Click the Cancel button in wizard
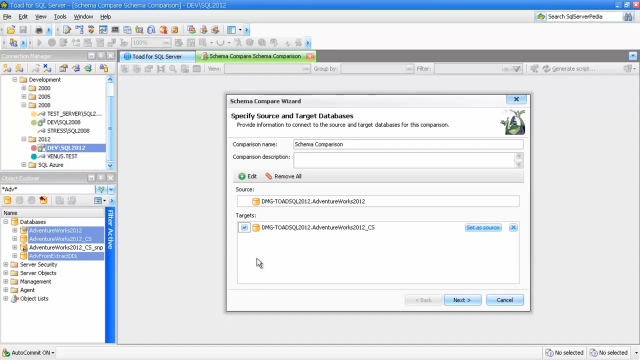Viewport: 640px width, 360px height. tap(504, 300)
